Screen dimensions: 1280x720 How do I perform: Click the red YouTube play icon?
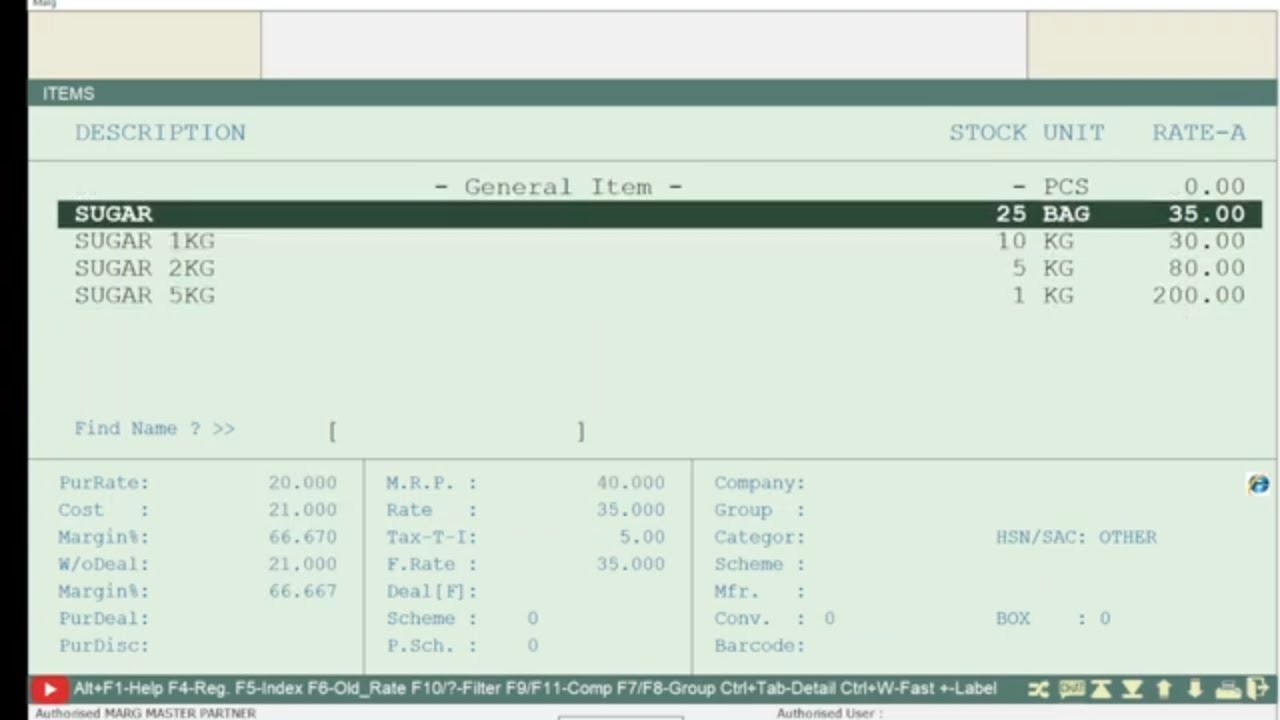(48, 689)
